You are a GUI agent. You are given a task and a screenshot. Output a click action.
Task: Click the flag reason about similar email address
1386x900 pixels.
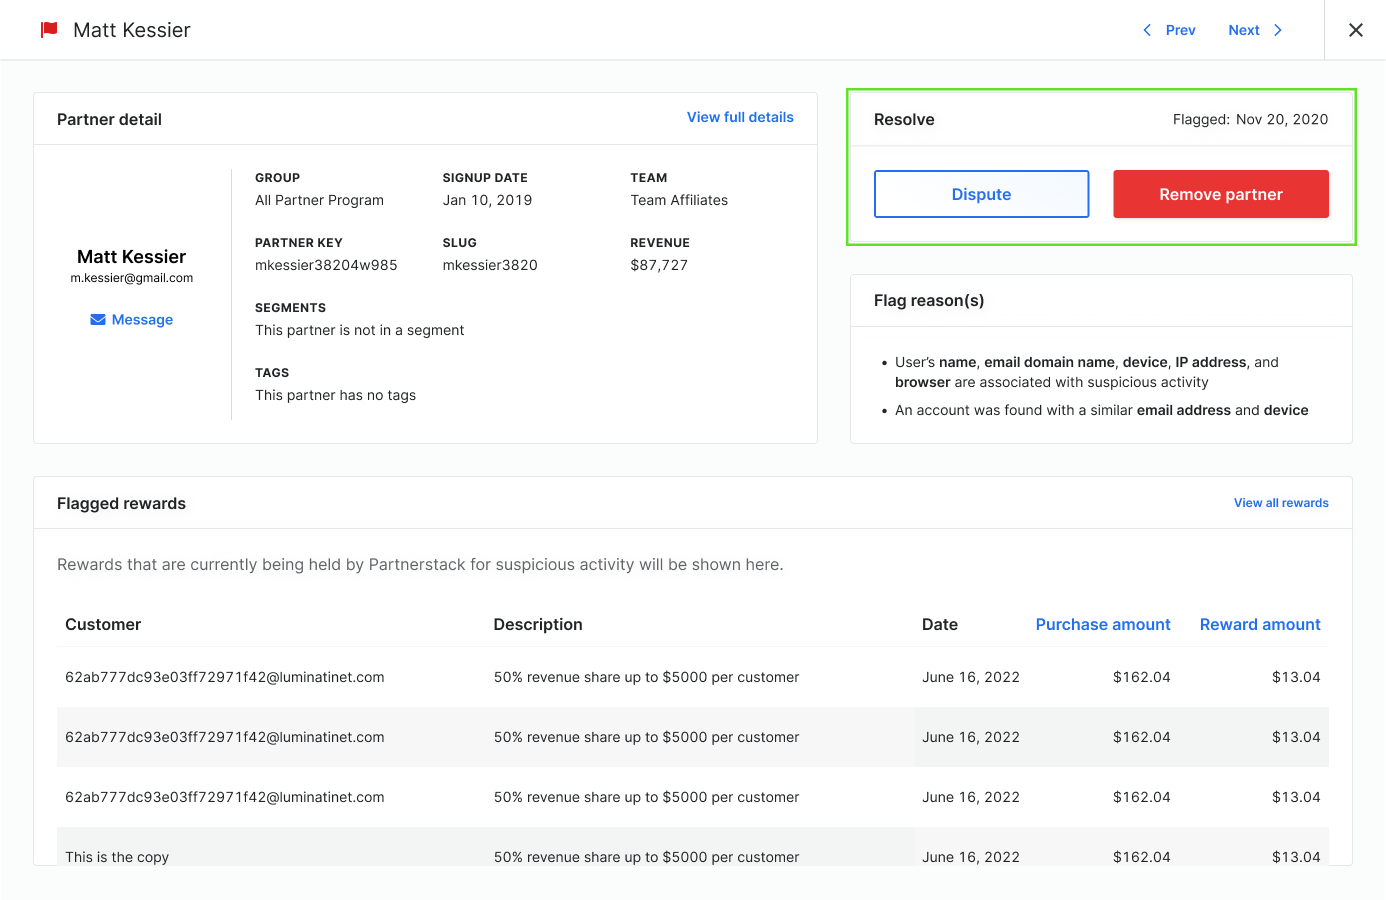pos(1101,410)
